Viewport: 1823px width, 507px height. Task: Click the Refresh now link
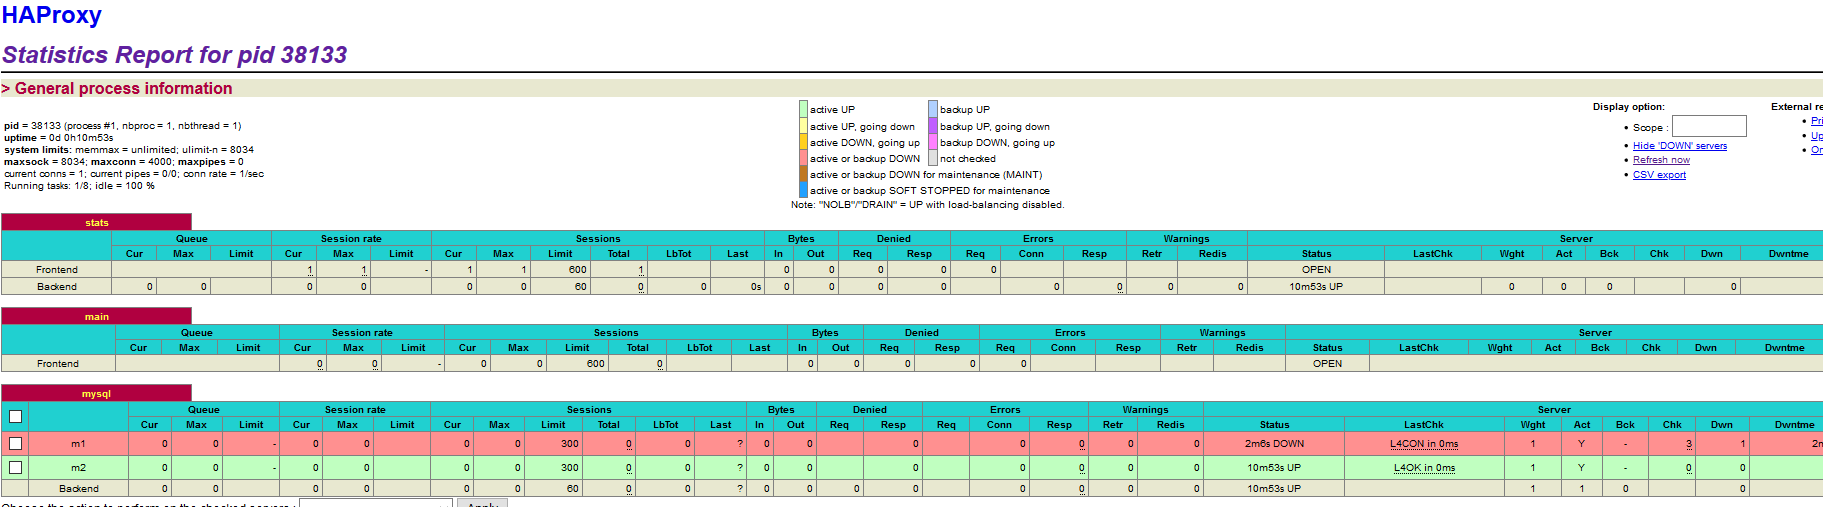pos(1661,160)
